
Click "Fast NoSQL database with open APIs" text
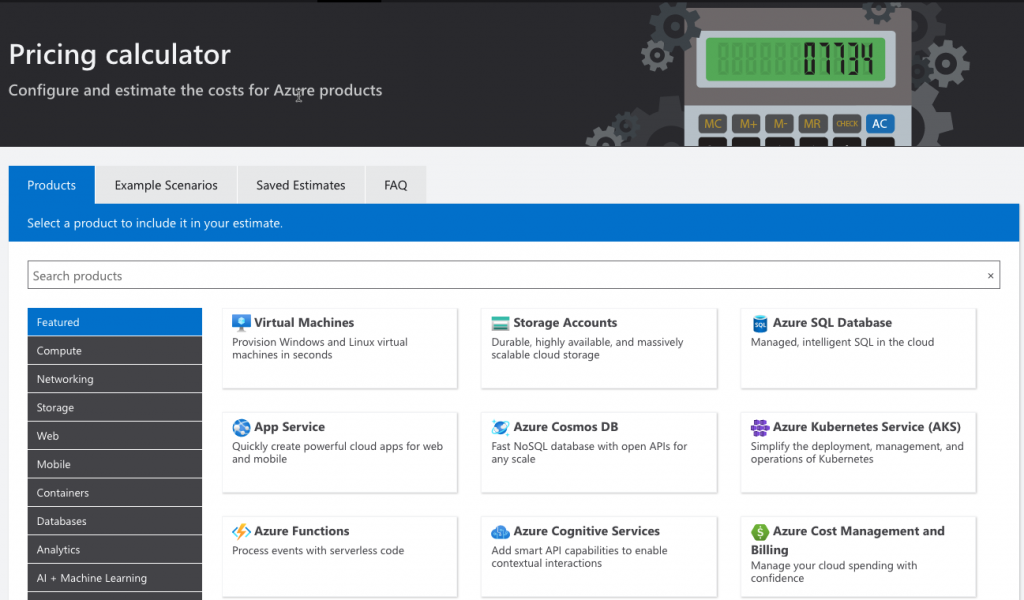pyautogui.click(x=589, y=452)
